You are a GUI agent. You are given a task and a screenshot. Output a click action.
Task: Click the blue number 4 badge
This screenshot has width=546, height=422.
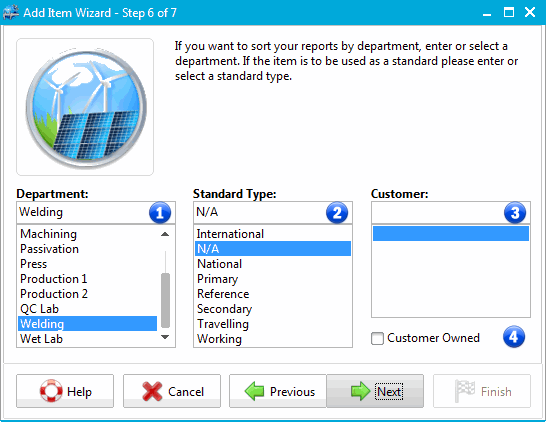pos(514,337)
